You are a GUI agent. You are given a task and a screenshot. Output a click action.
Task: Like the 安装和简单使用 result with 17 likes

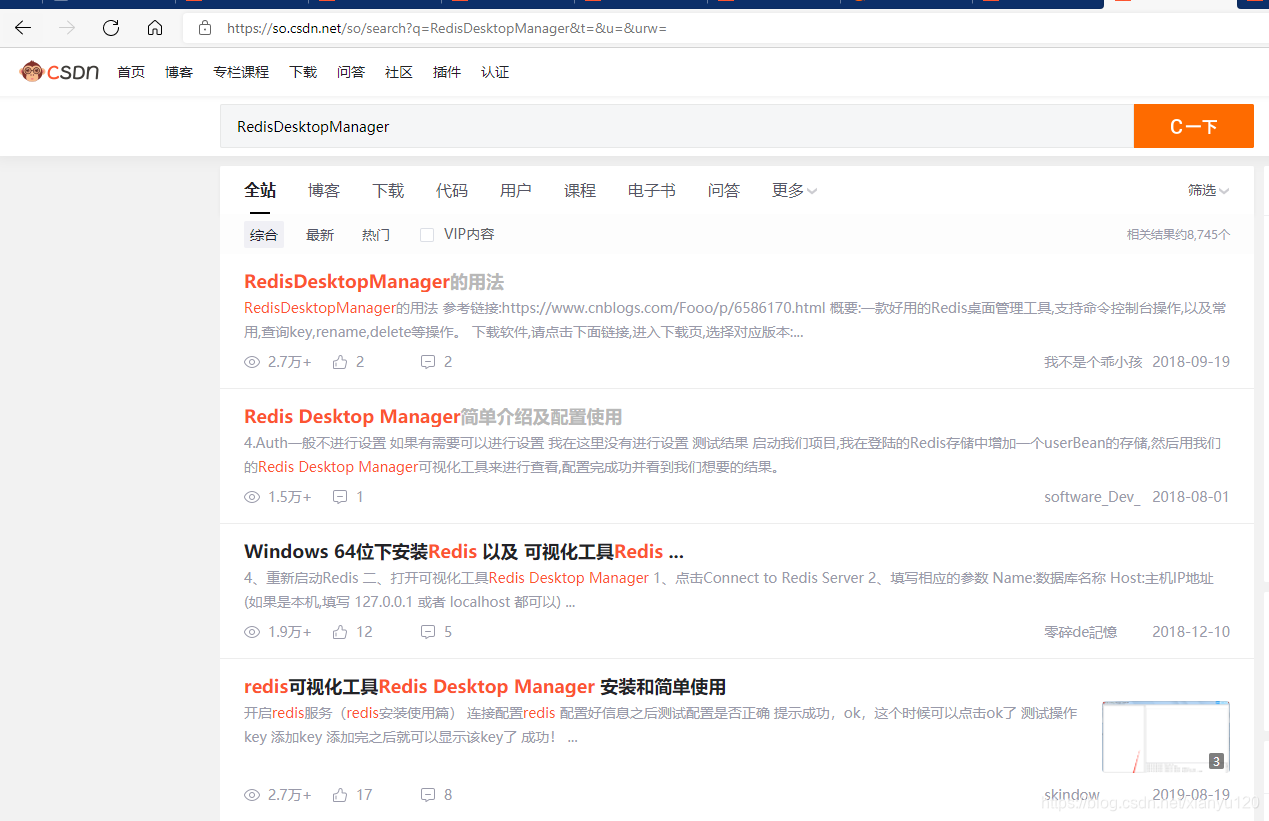[x=340, y=795]
